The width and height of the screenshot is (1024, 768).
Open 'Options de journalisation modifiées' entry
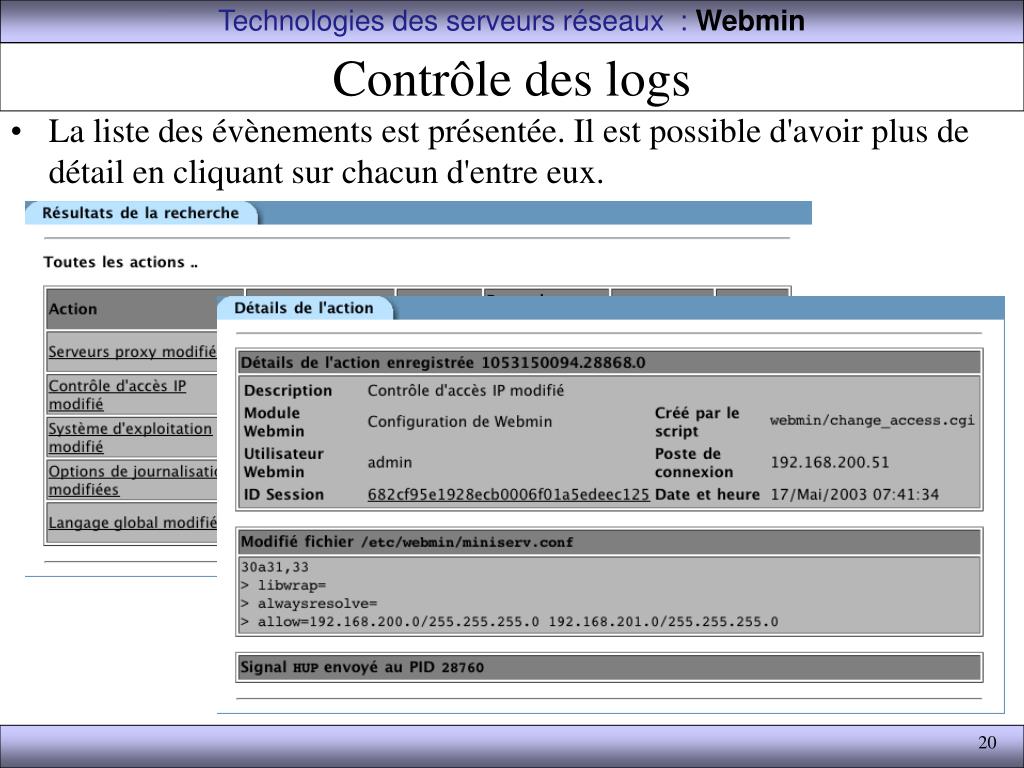(x=133, y=480)
